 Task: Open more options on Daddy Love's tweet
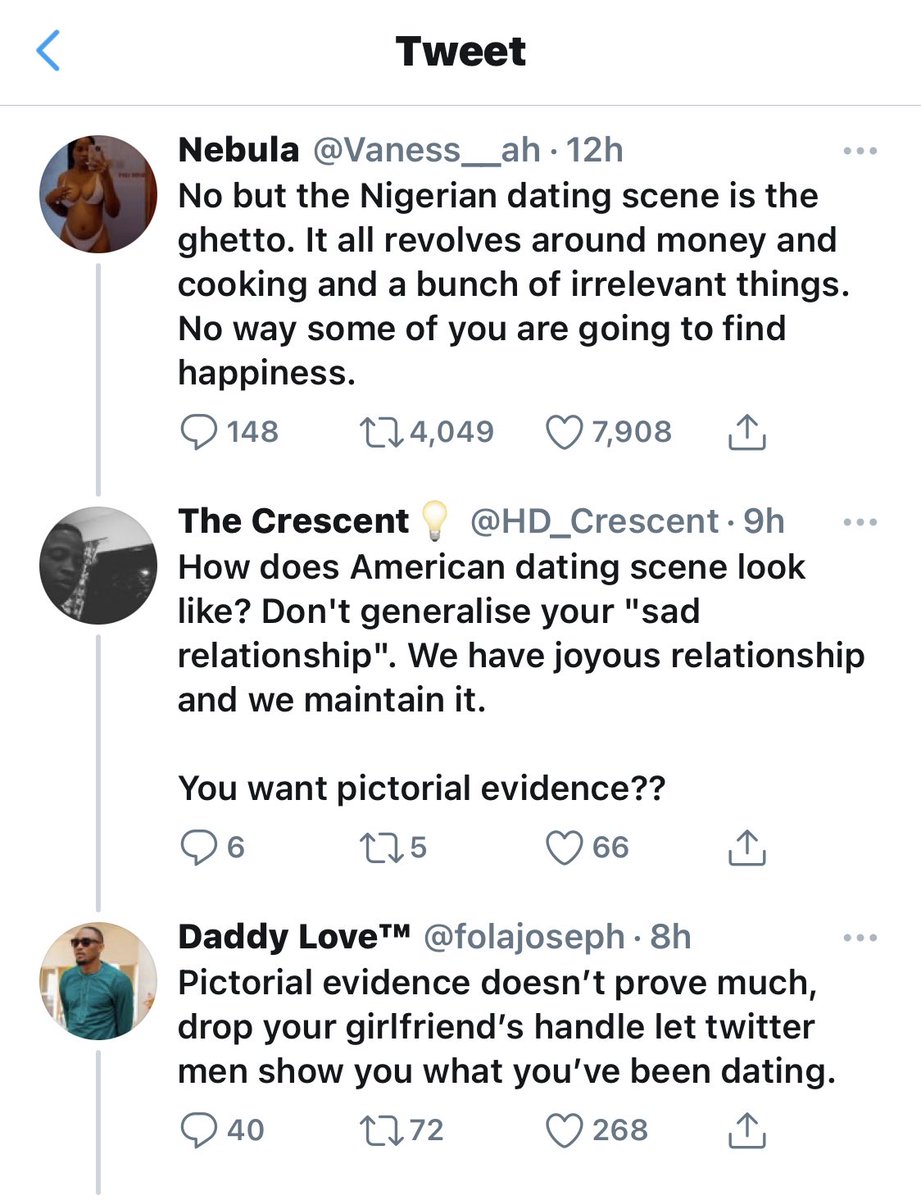[x=859, y=938]
